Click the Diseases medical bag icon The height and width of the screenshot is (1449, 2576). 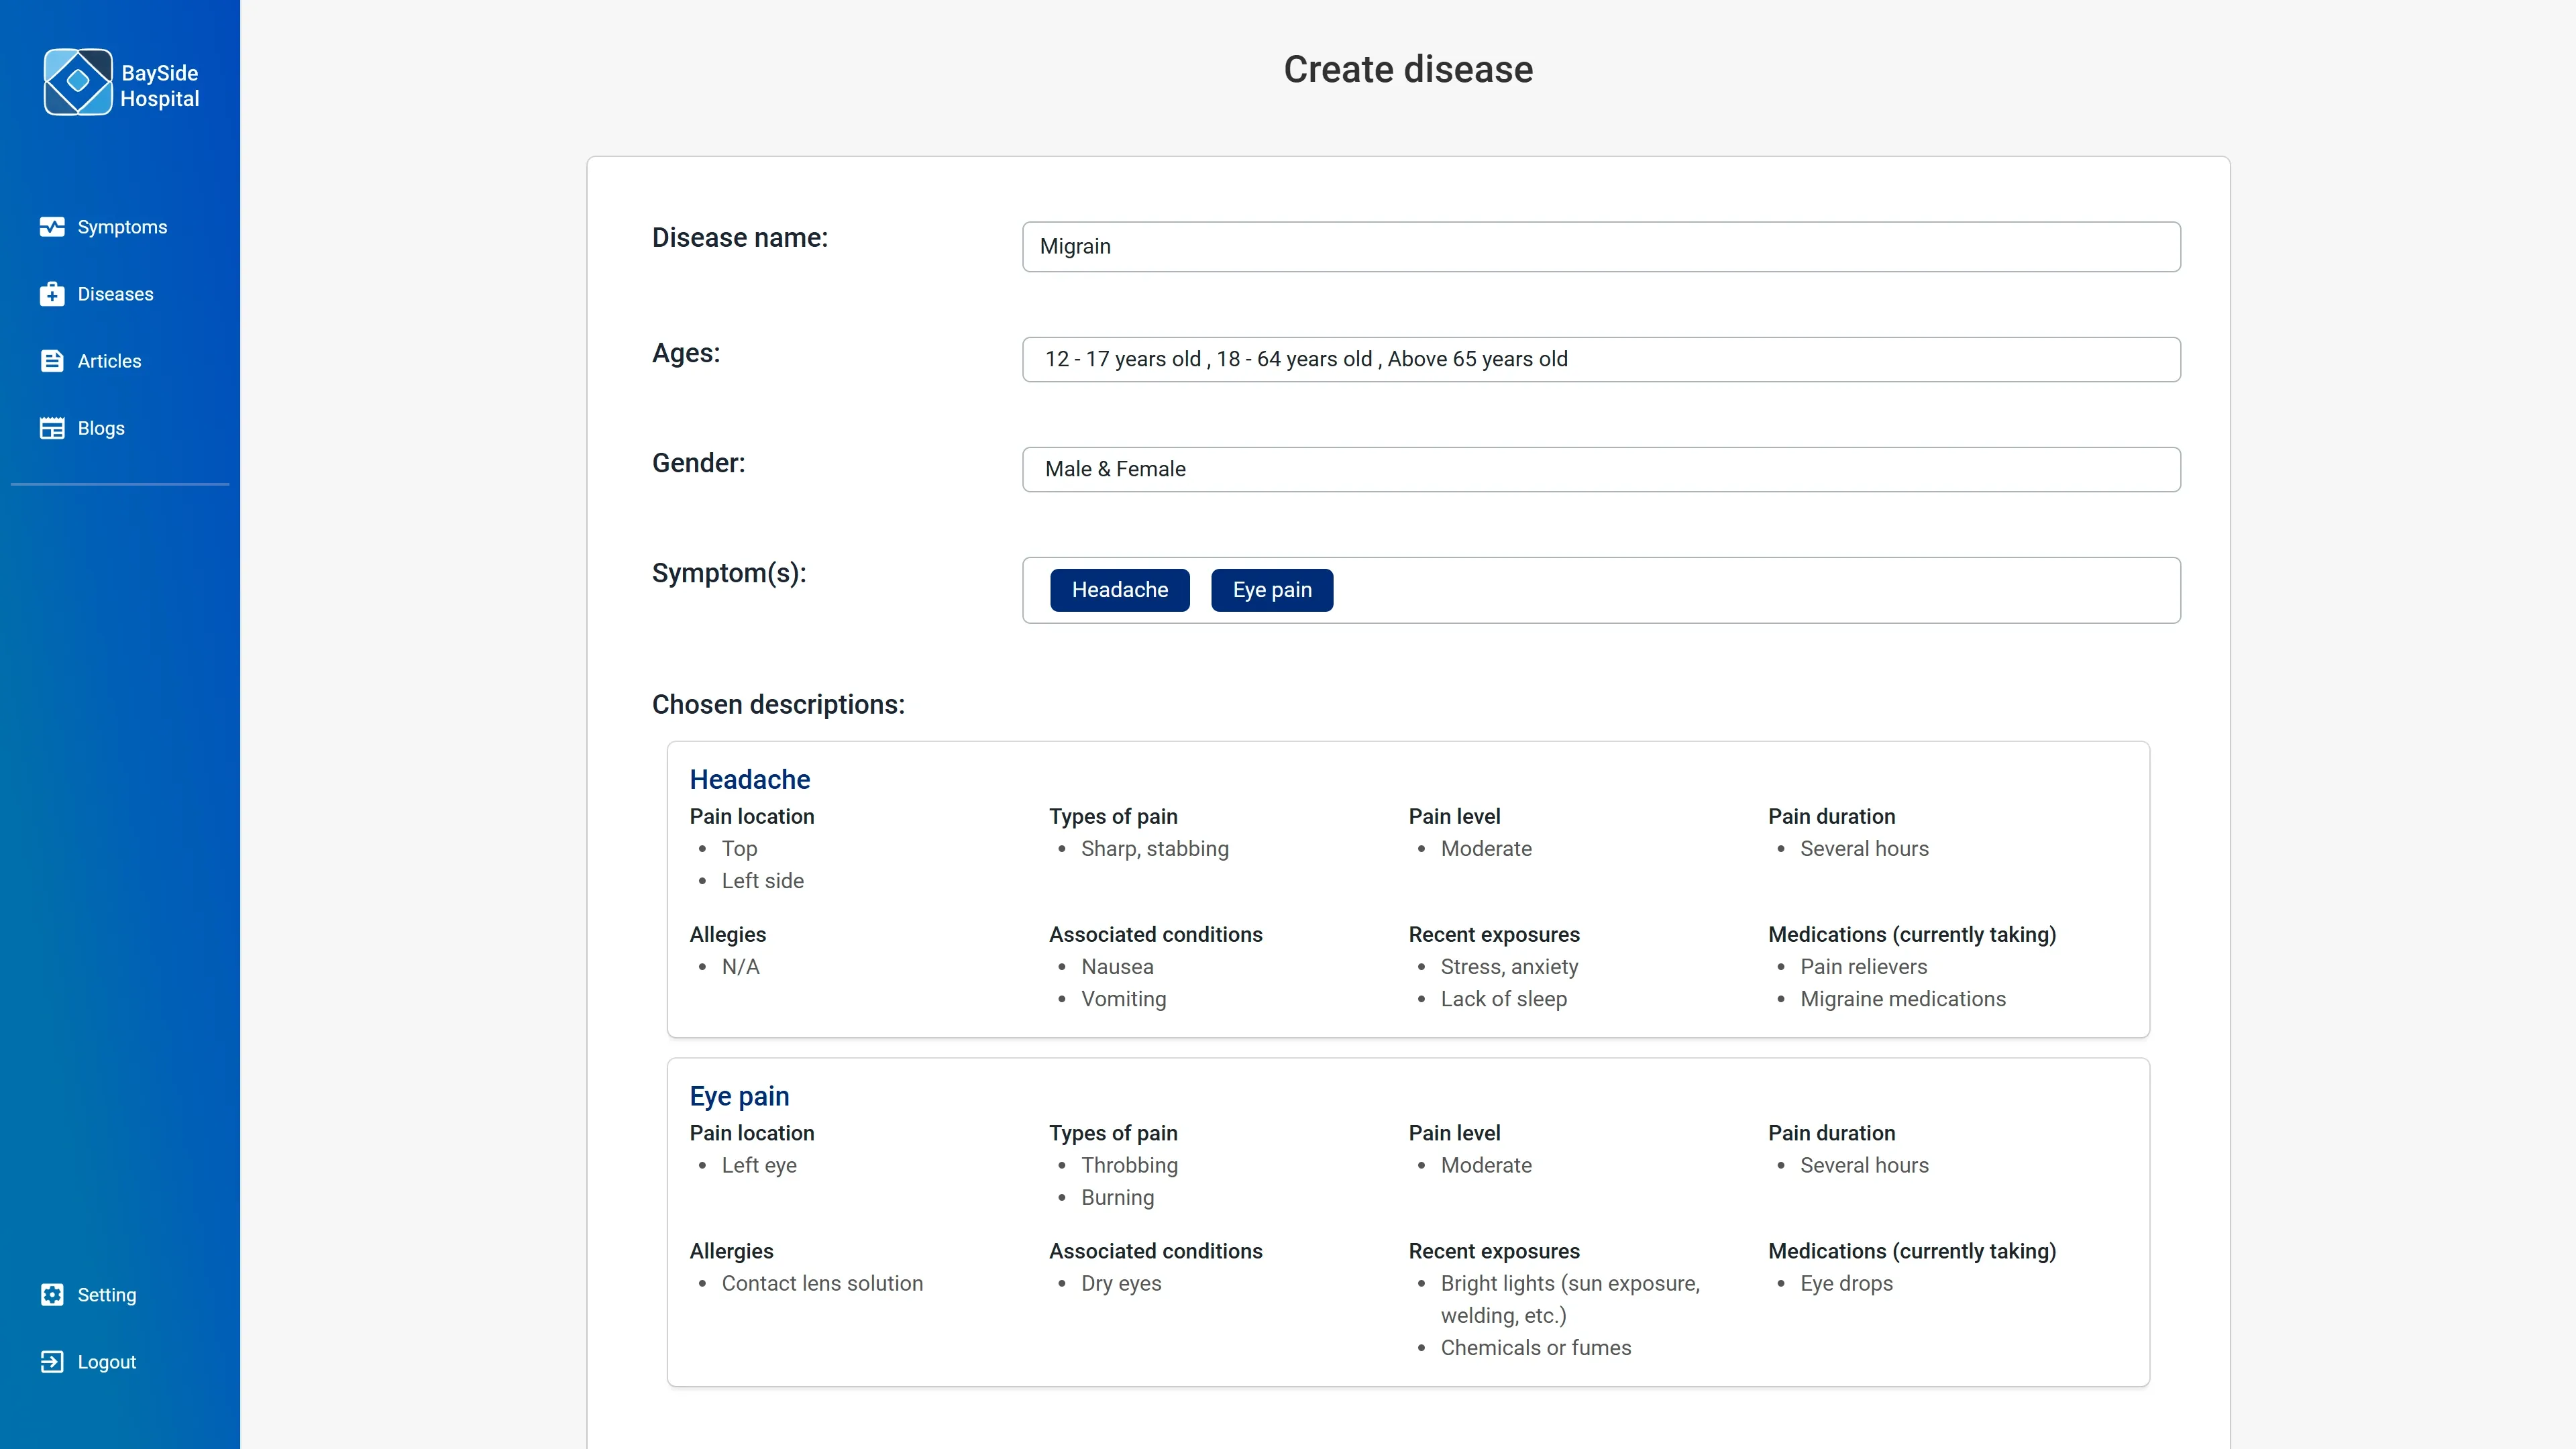[x=52, y=294]
